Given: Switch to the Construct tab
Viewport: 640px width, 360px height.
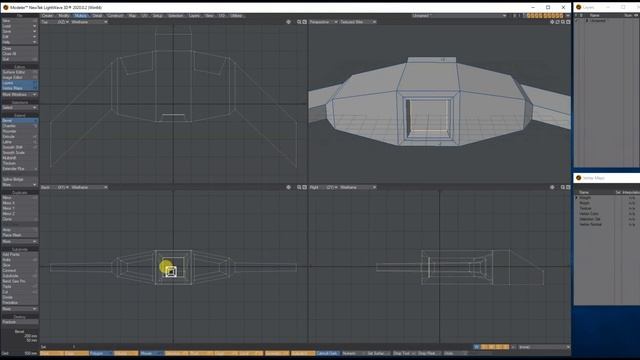Looking at the screenshot, I should [115, 16].
